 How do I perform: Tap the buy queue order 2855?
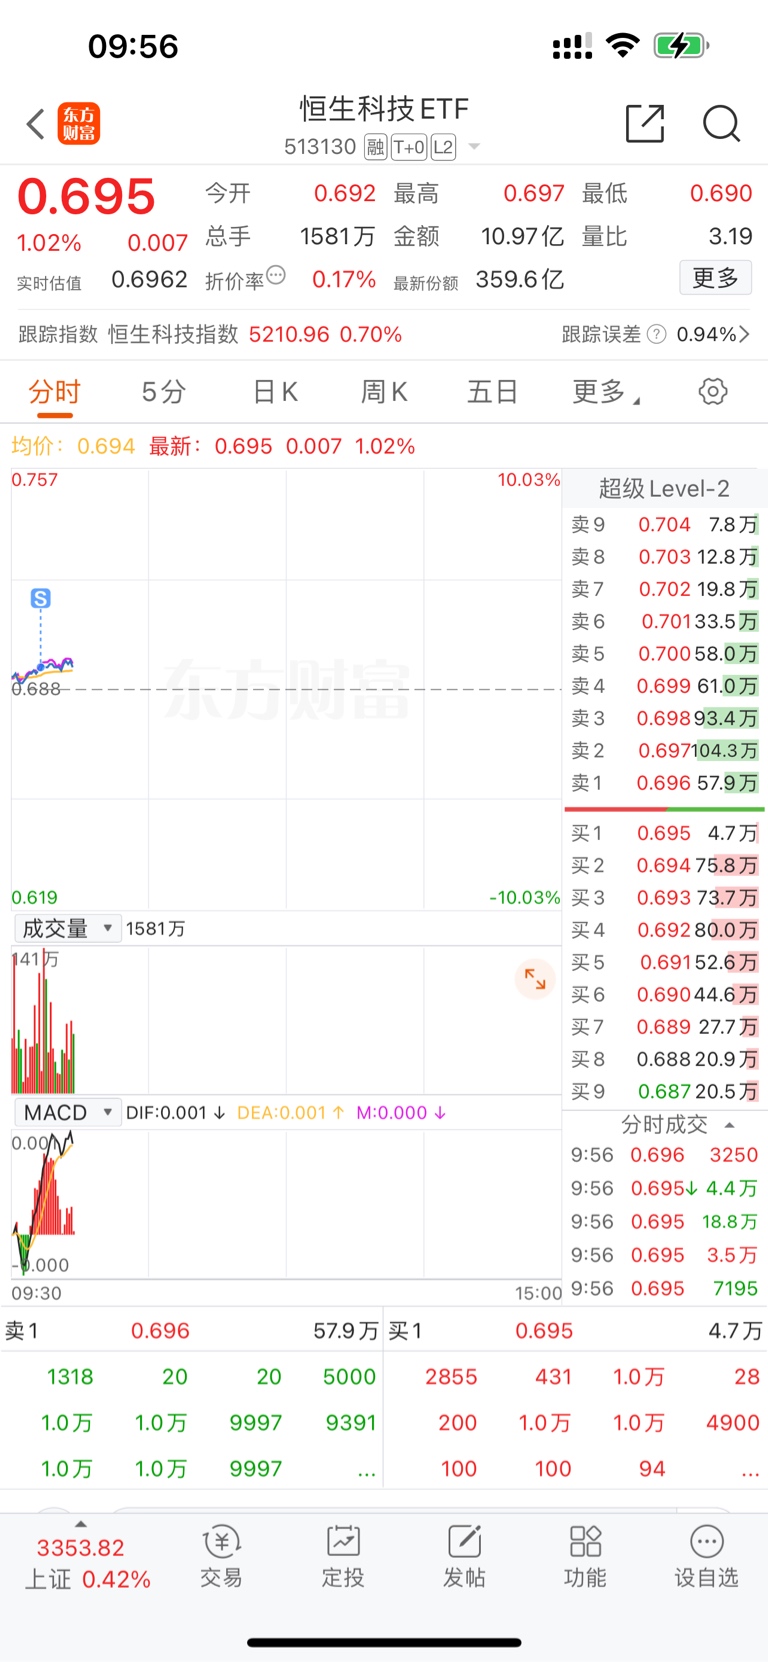(x=451, y=1377)
